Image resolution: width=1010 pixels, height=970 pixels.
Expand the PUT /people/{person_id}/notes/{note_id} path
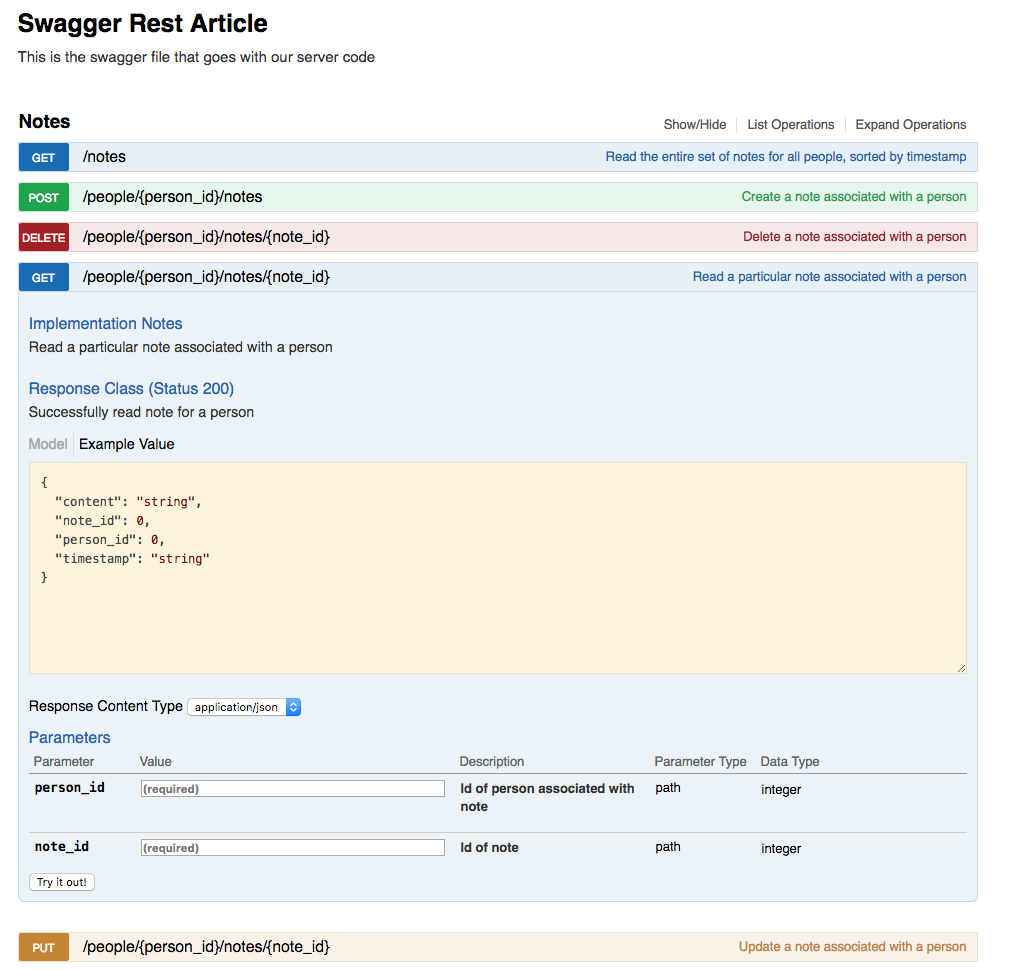coord(206,947)
